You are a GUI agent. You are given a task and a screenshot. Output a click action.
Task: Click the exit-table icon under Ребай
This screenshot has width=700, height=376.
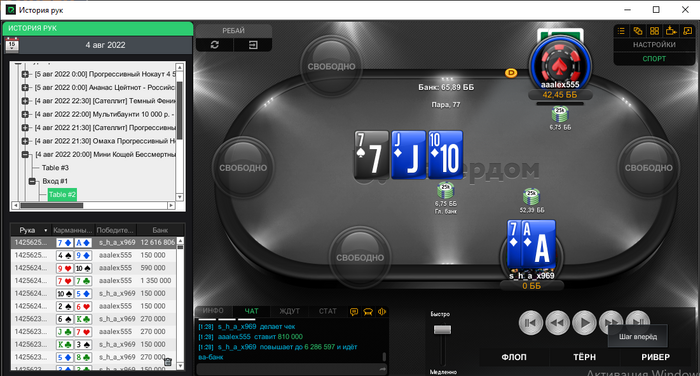pos(253,45)
